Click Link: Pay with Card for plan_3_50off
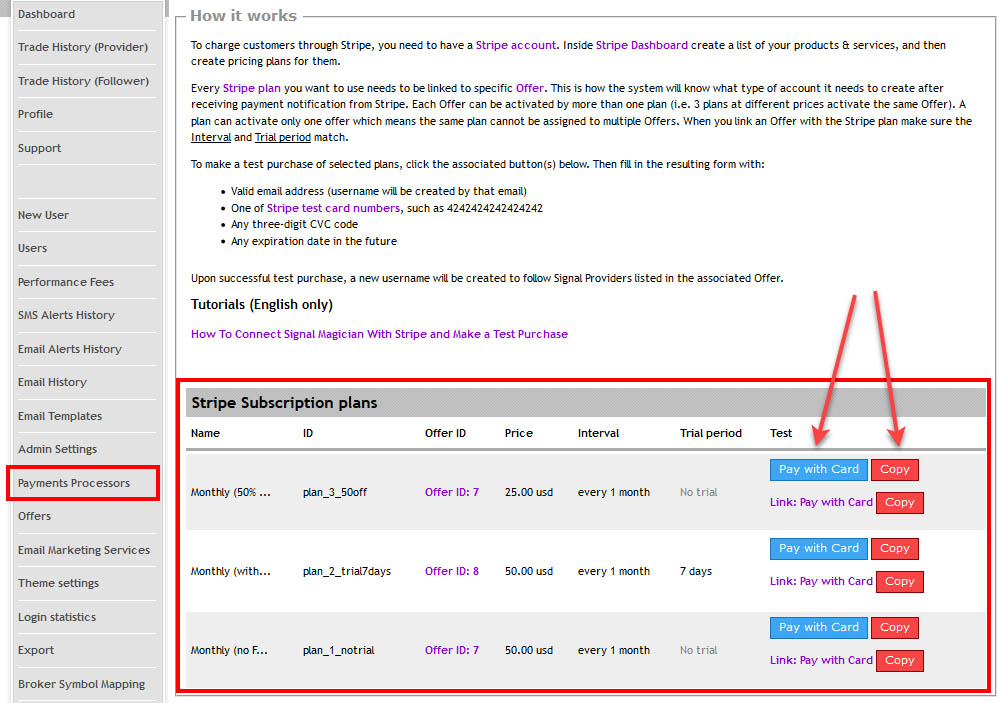The image size is (1000, 703). 821,502
